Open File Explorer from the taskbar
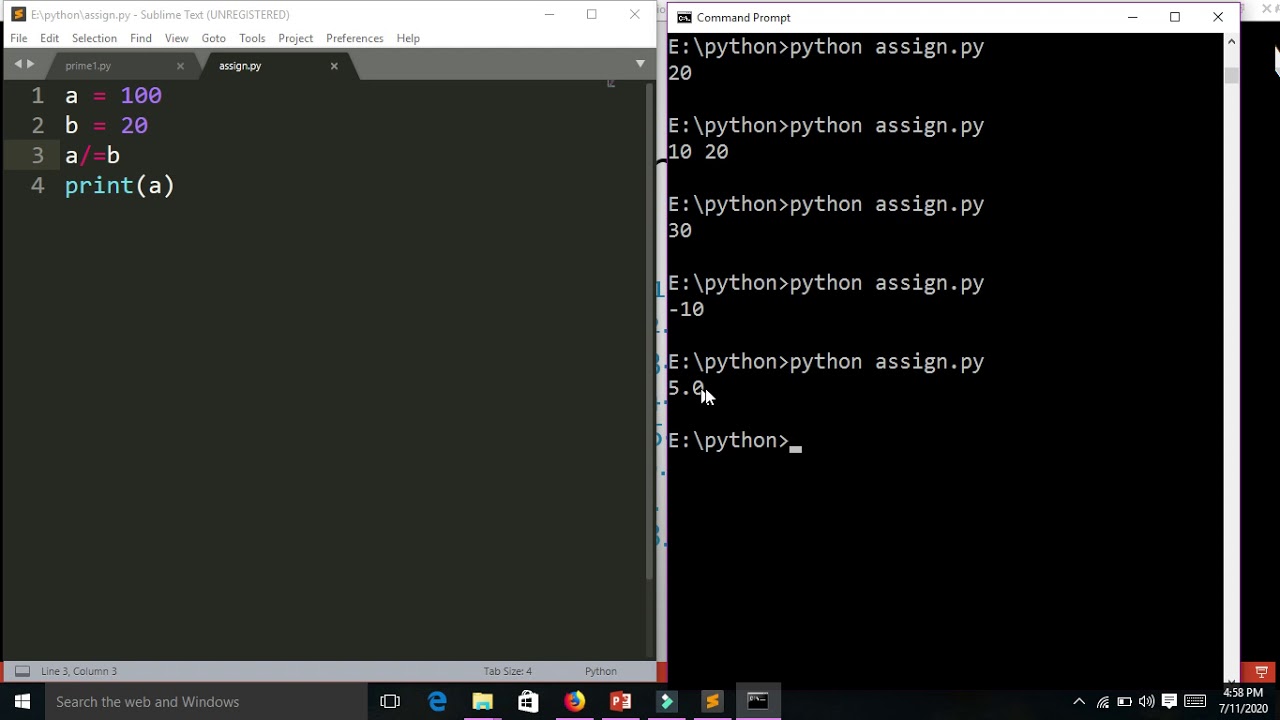Viewport: 1280px width, 720px height. pyautogui.click(x=483, y=702)
